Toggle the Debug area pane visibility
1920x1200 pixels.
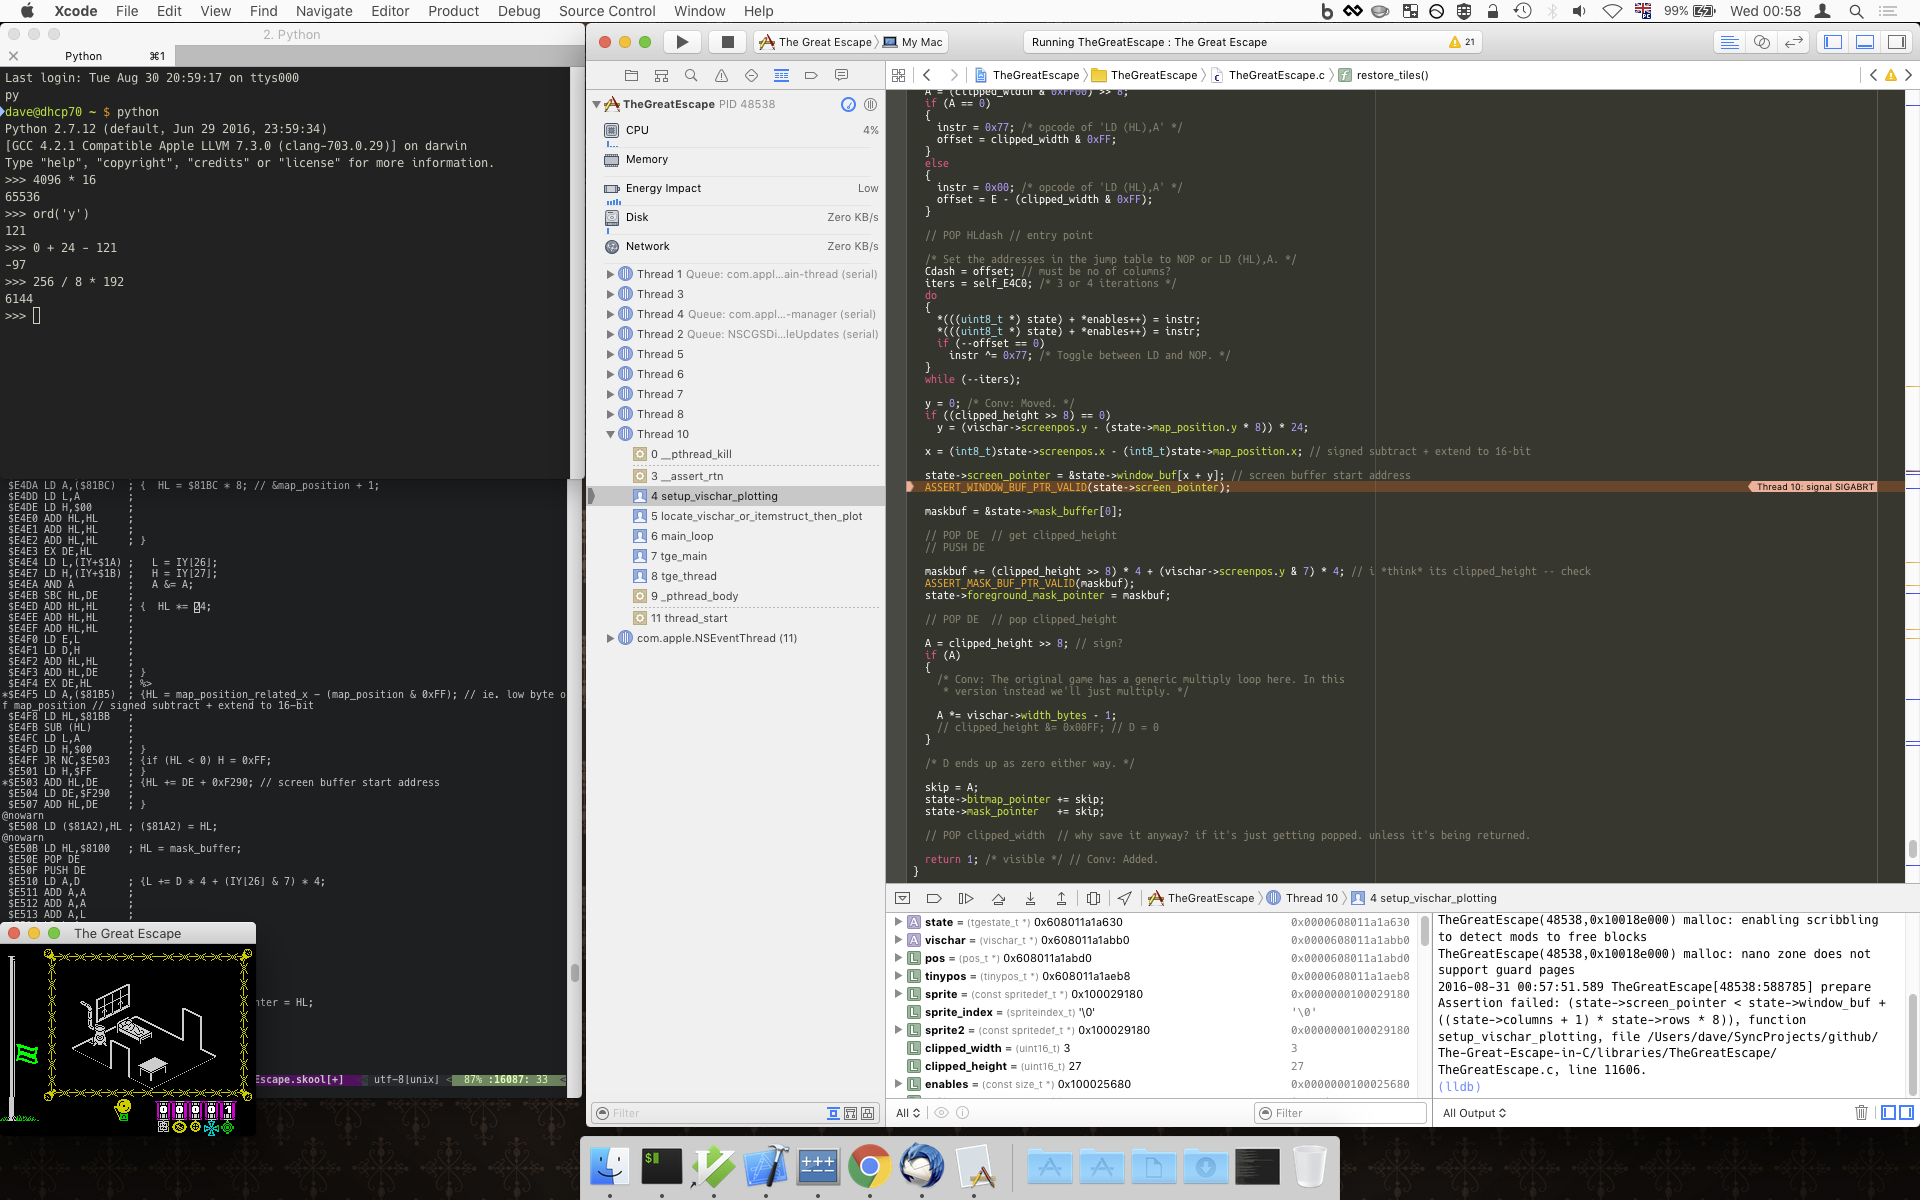(1865, 42)
